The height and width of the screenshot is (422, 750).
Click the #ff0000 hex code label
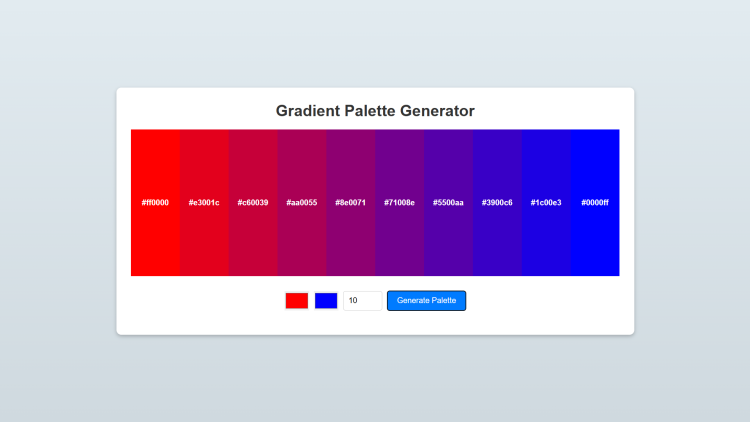coord(155,202)
